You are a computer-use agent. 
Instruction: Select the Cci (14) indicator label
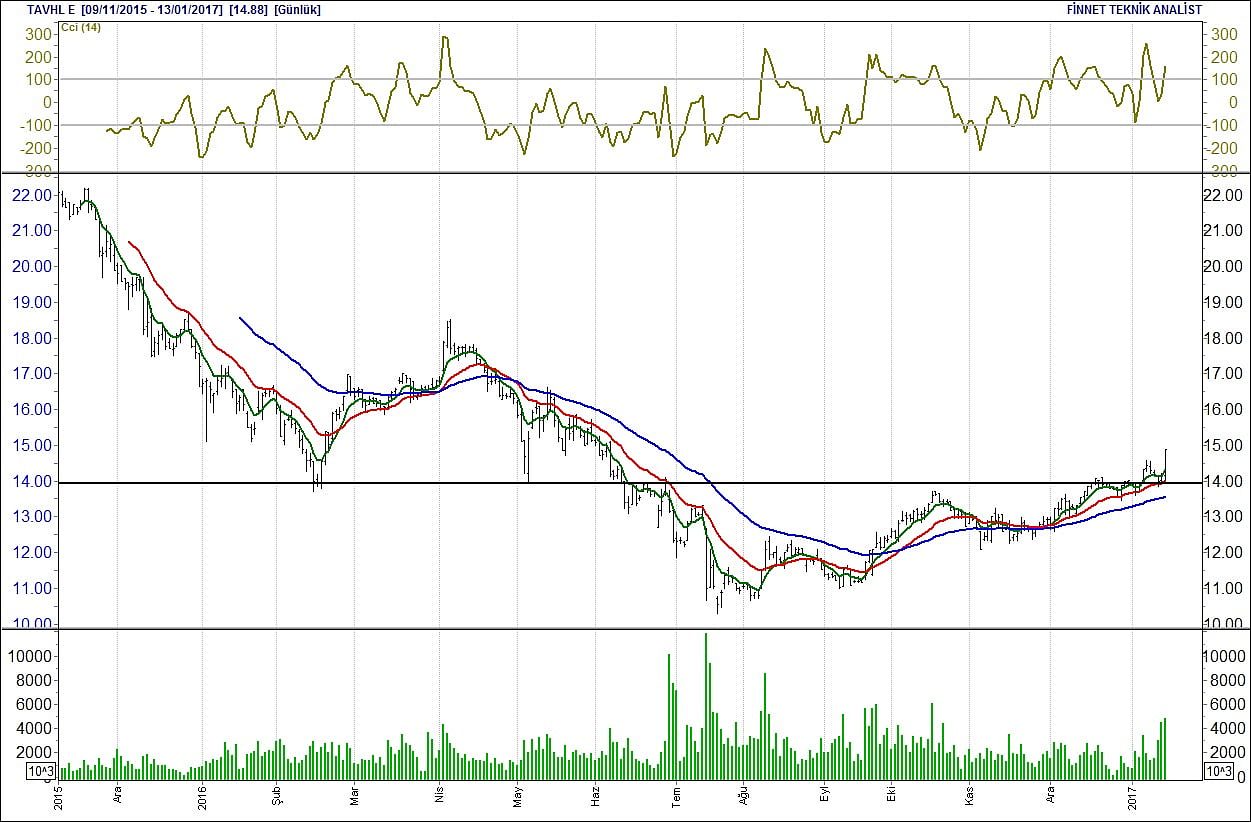82,27
